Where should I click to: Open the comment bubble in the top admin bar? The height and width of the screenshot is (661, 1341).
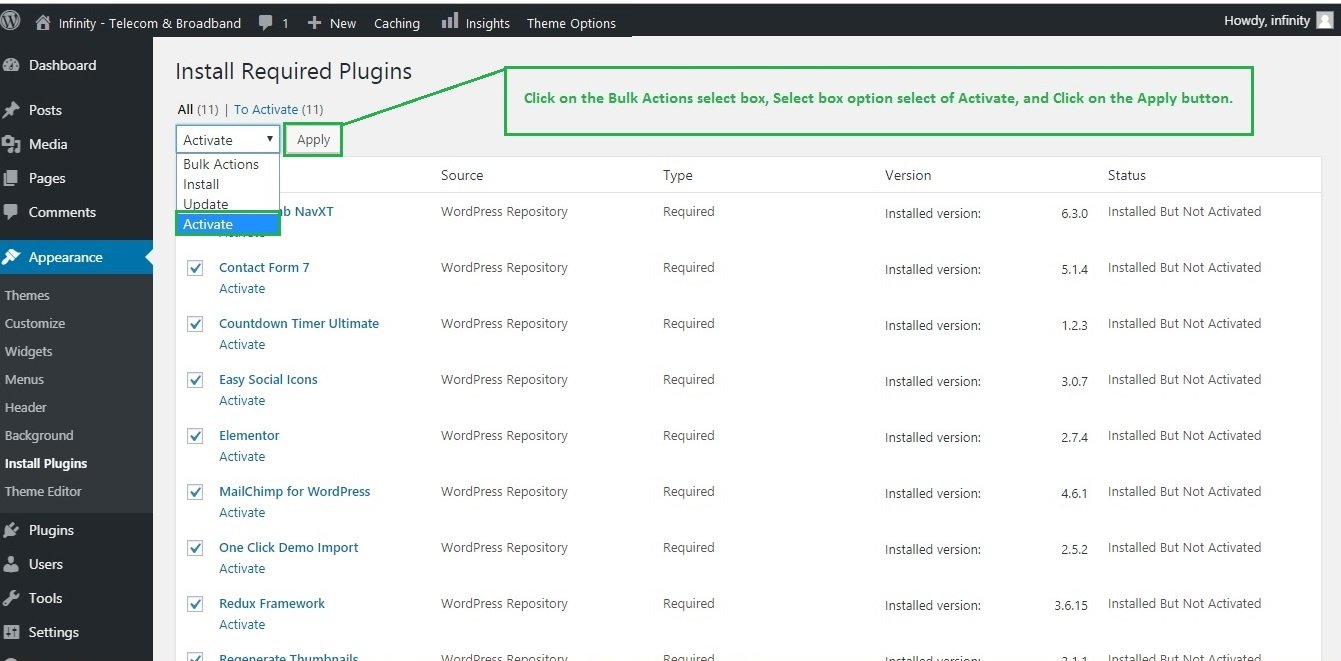tap(266, 22)
